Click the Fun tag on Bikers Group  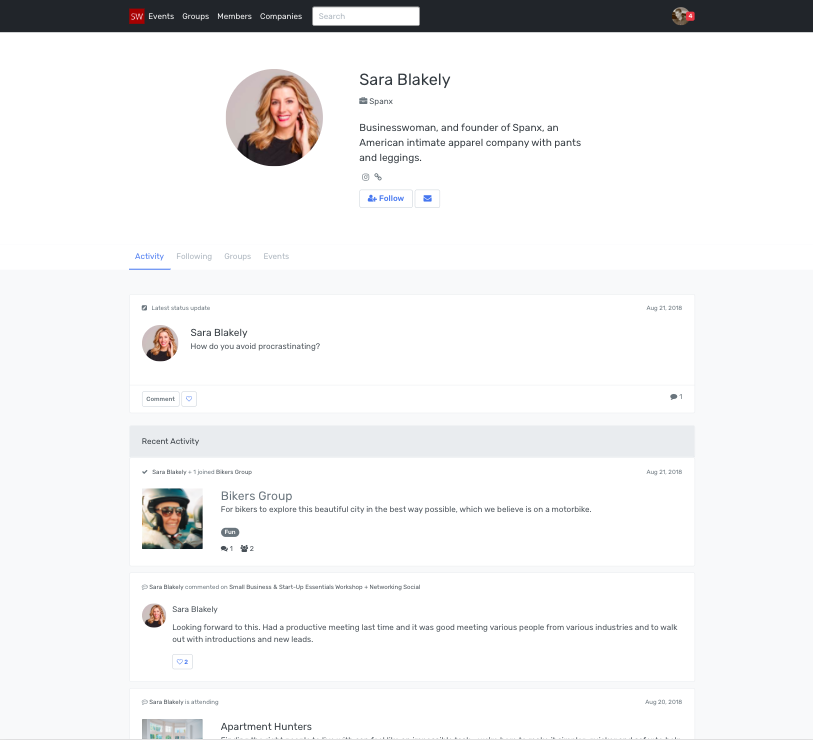230,532
